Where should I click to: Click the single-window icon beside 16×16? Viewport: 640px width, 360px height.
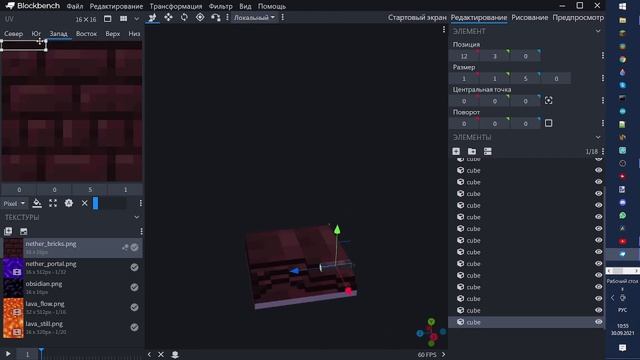point(107,19)
